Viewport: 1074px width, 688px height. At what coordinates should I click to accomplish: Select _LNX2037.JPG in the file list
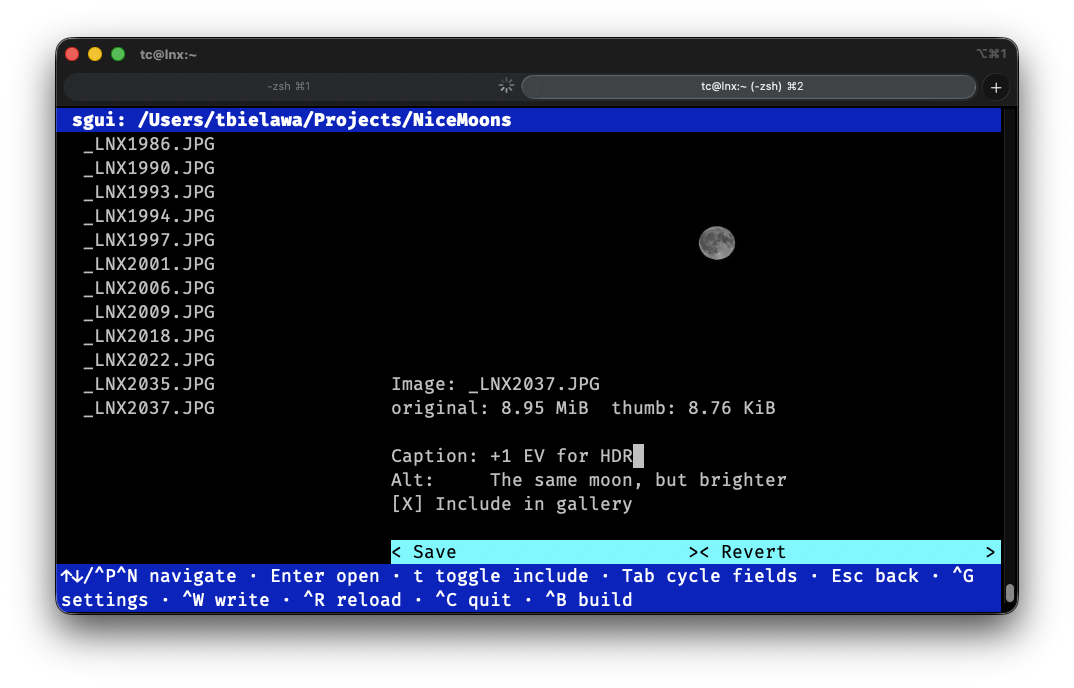[149, 408]
